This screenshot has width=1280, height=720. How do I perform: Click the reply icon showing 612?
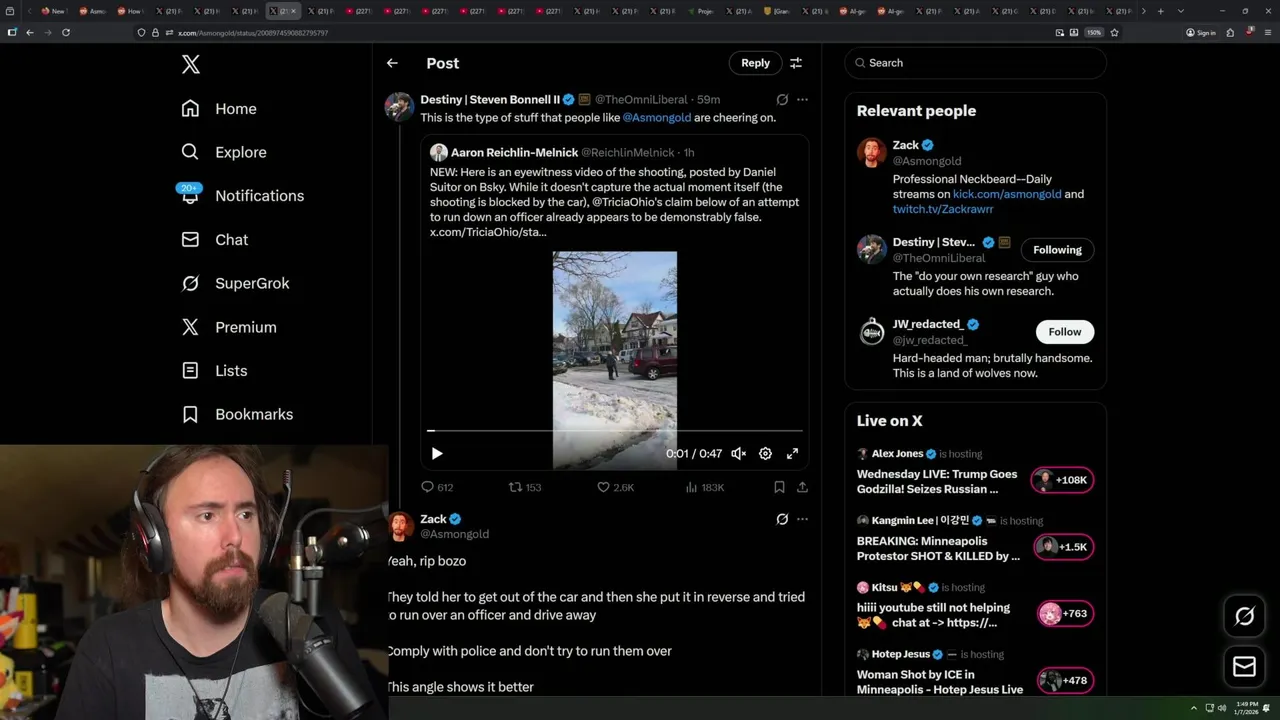437,488
